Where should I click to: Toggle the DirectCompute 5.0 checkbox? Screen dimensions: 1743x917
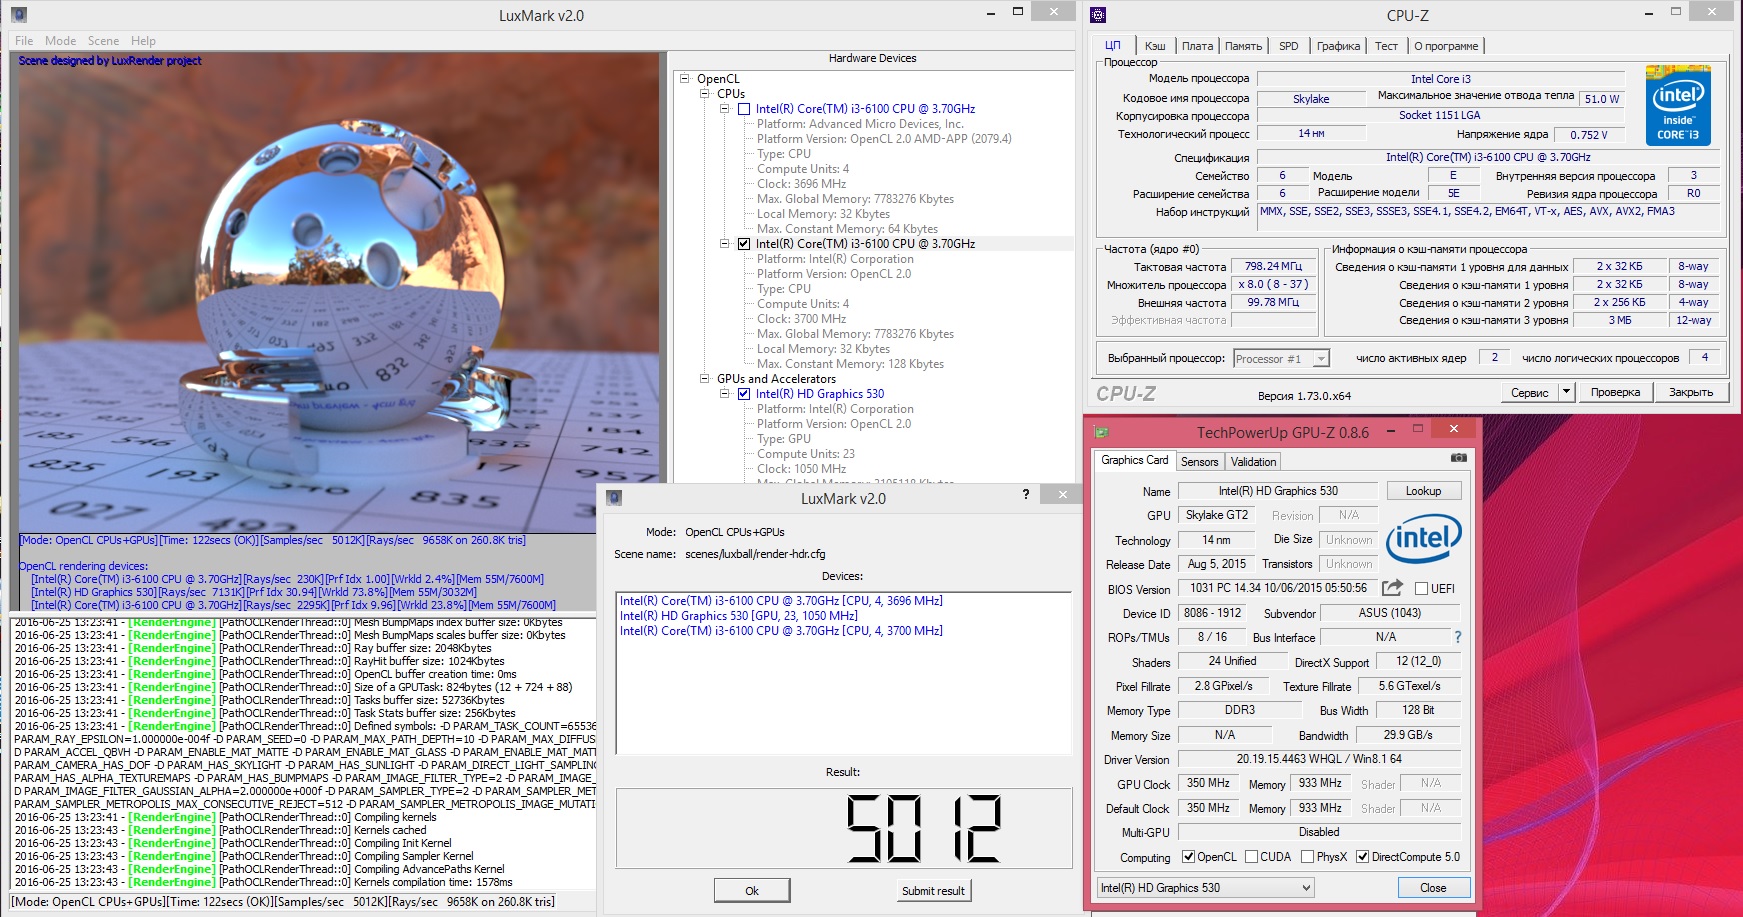[x=1362, y=857]
